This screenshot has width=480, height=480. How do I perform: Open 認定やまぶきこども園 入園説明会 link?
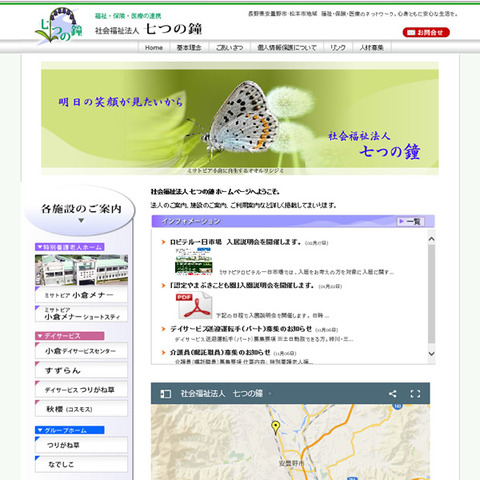pos(242,285)
